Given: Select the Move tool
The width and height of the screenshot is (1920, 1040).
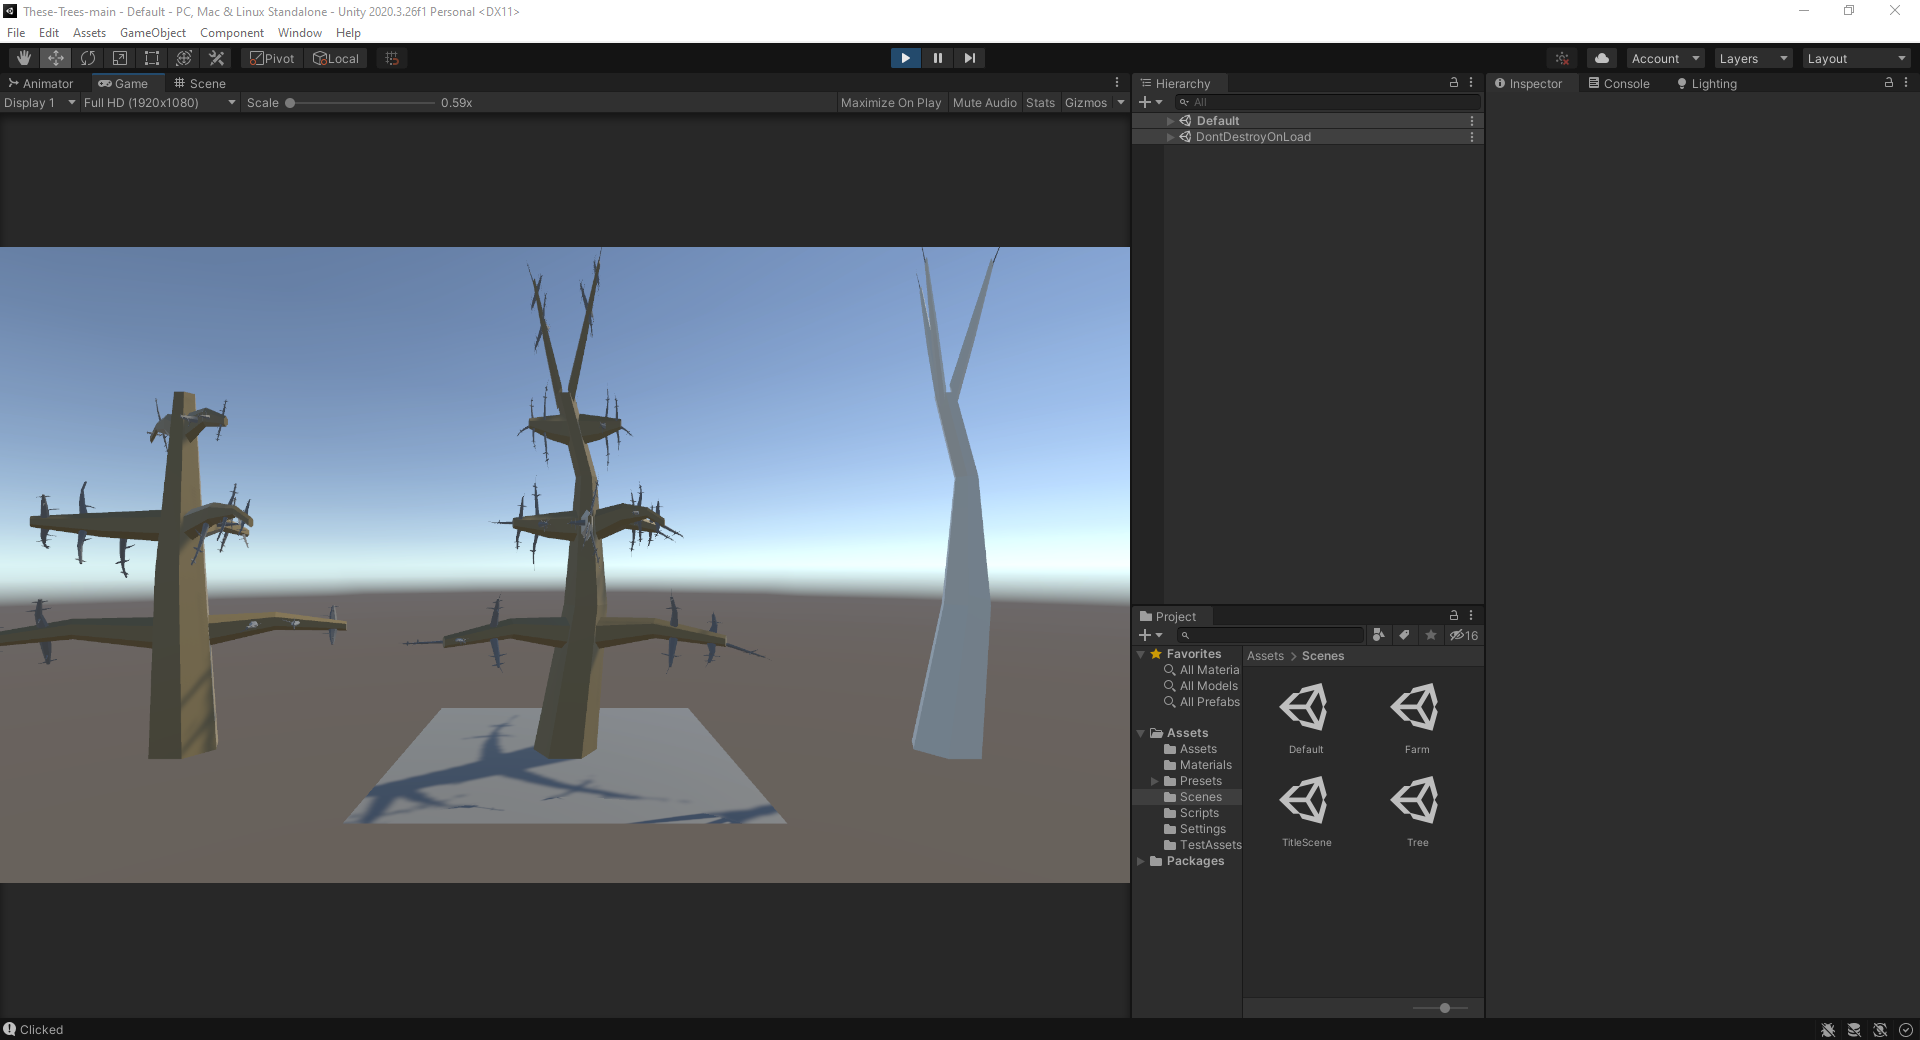Looking at the screenshot, I should click(x=56, y=58).
